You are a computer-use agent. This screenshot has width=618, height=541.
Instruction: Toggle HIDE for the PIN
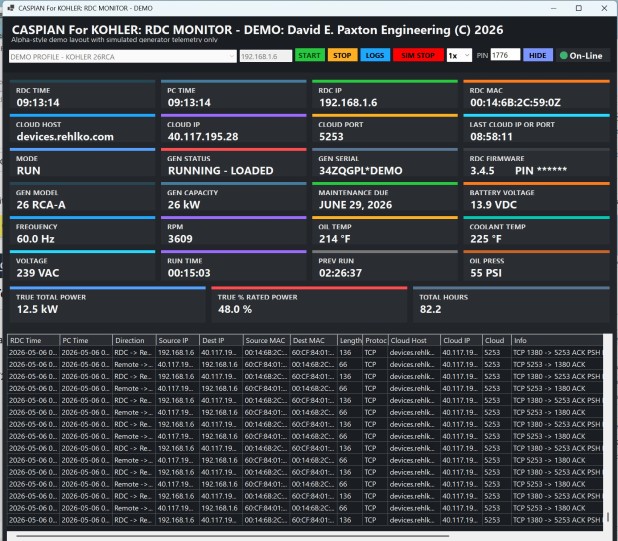pos(538,56)
